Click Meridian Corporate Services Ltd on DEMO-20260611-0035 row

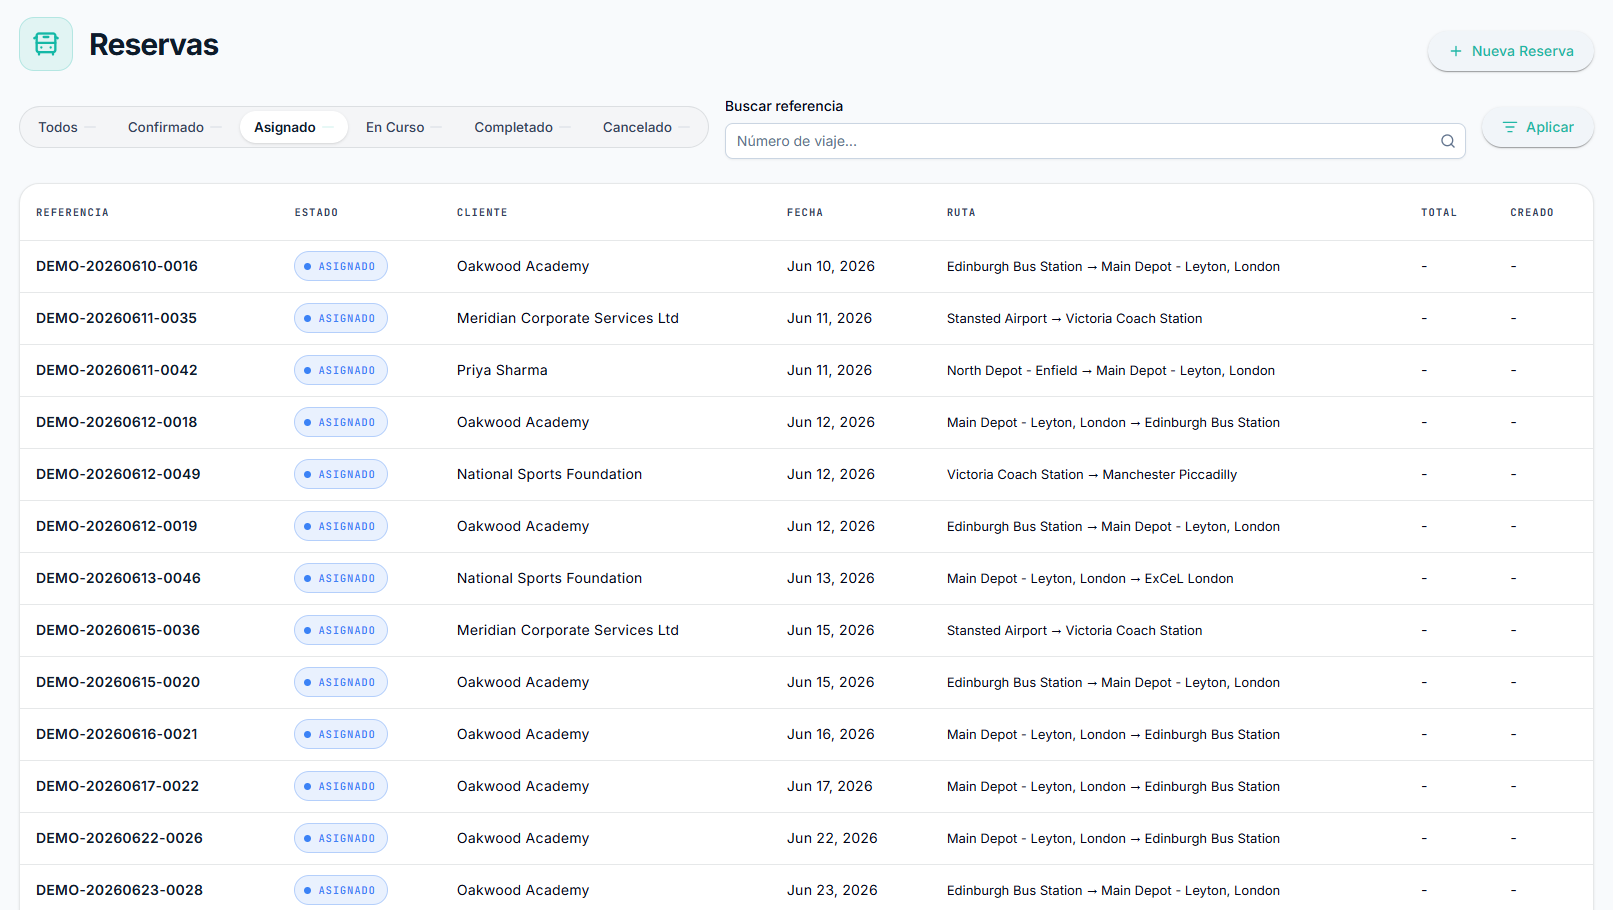tap(568, 318)
